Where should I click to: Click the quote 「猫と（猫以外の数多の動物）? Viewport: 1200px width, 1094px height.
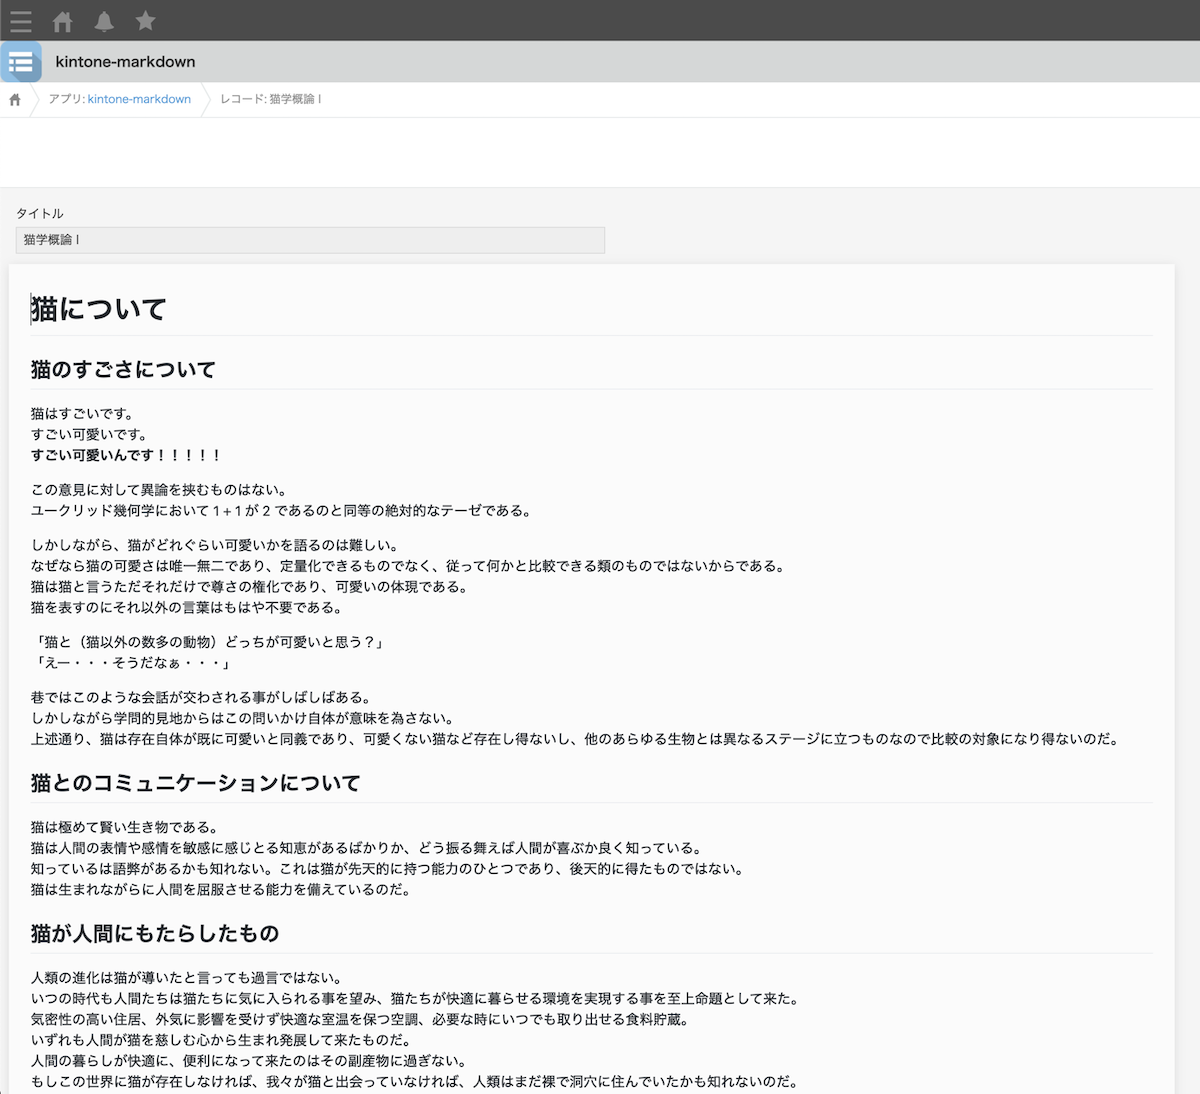209,642
